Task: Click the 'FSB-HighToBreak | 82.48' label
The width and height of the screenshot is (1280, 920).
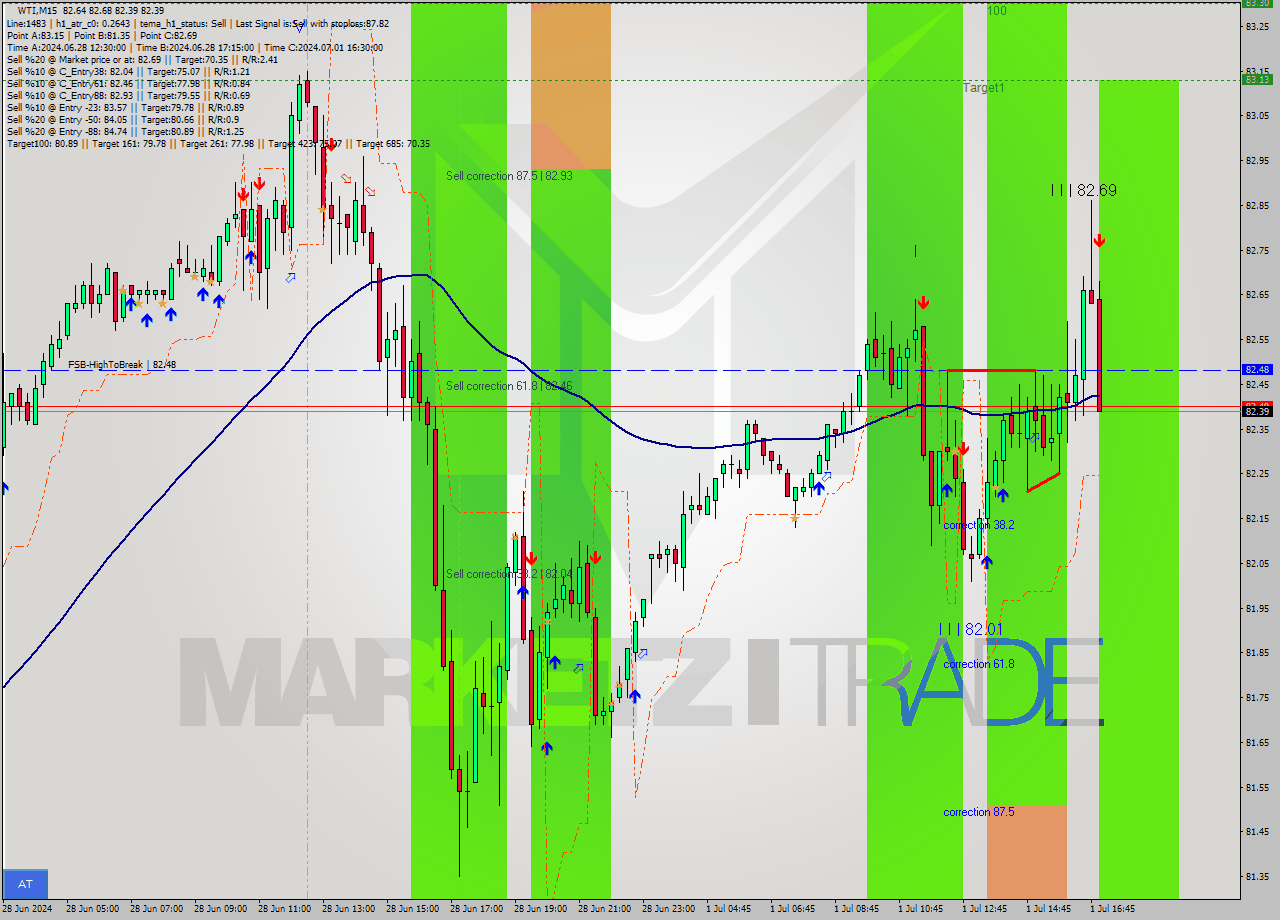Action: [x=122, y=365]
